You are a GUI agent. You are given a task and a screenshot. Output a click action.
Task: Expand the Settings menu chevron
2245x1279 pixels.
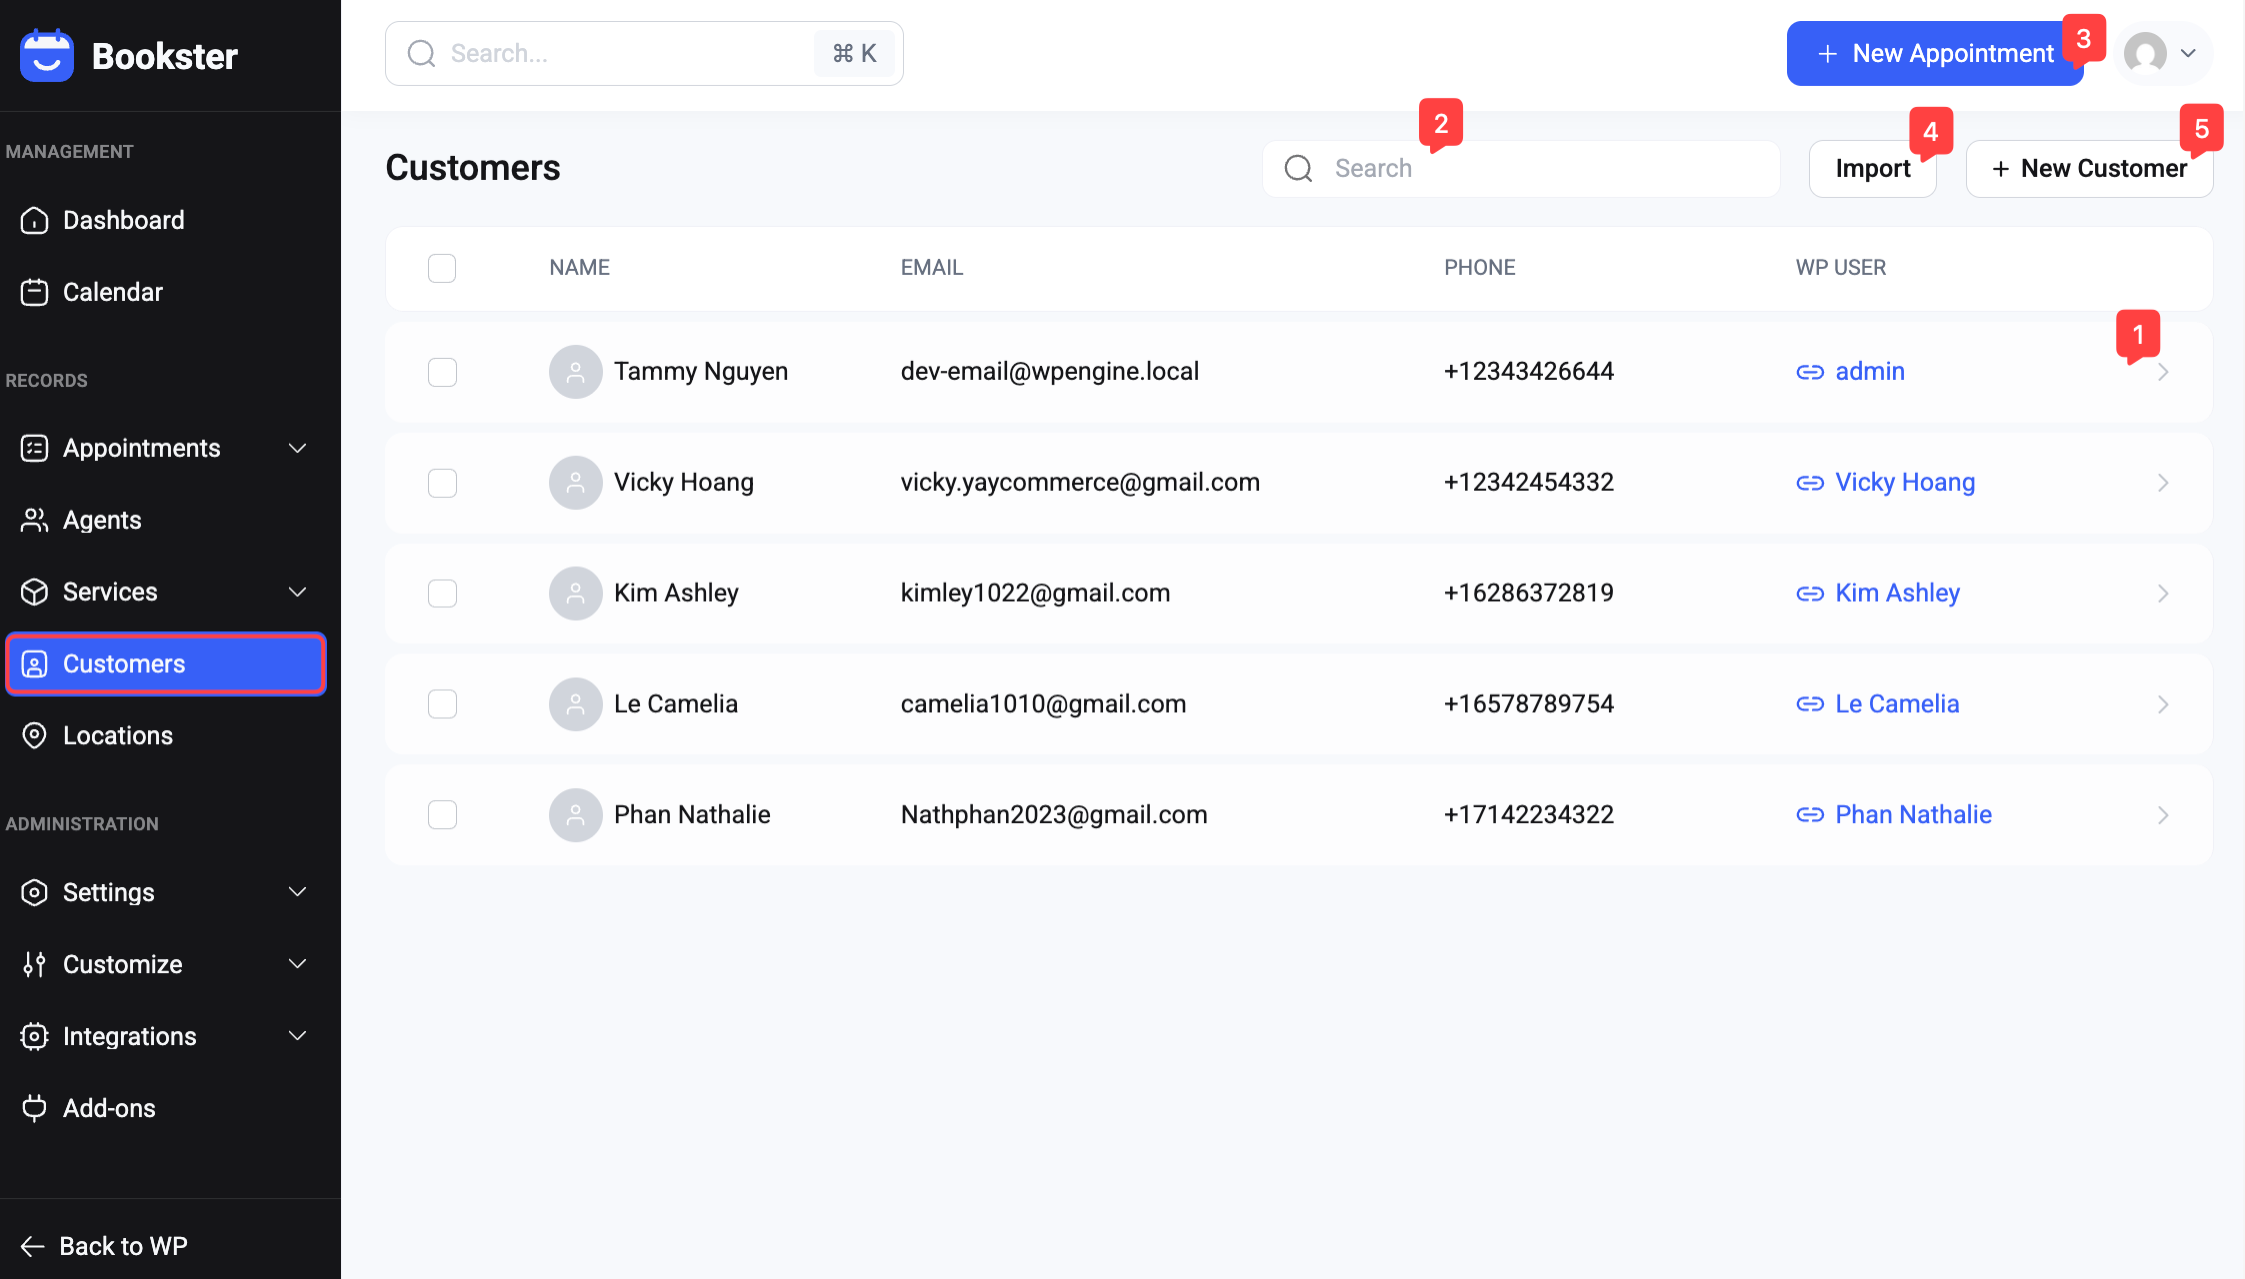[297, 892]
